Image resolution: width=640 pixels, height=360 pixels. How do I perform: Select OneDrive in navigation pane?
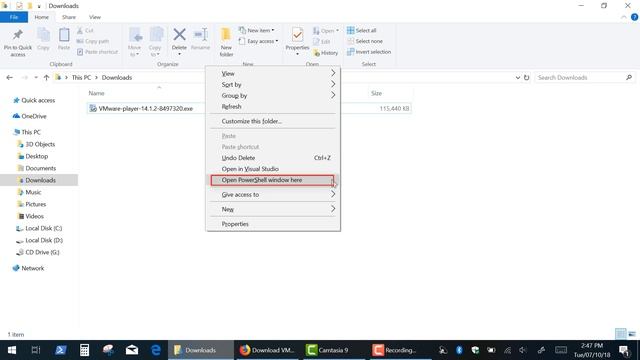click(x=34, y=116)
